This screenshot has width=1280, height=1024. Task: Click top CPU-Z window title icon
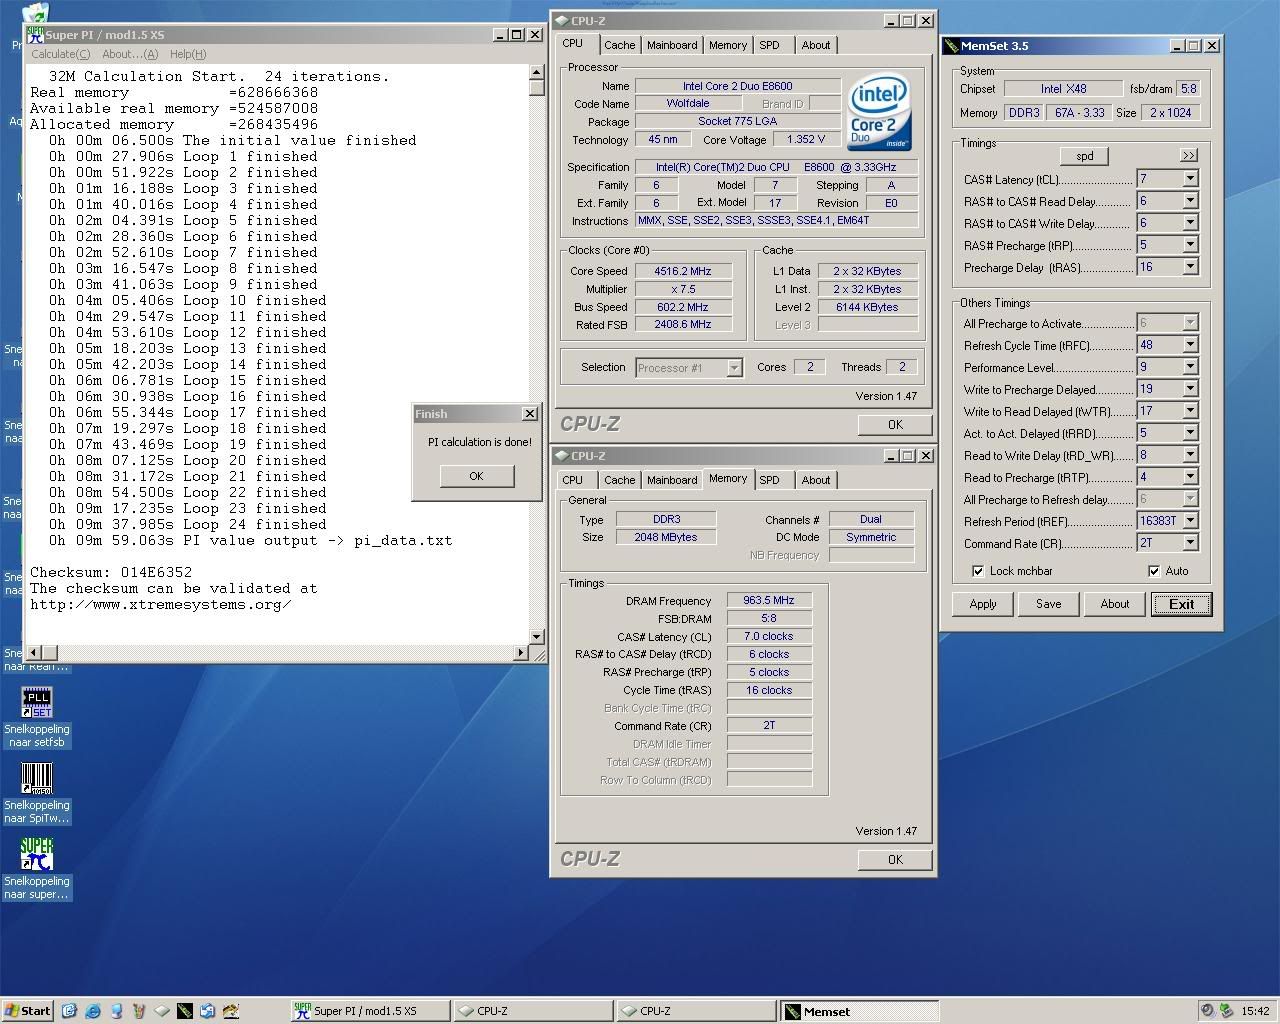click(561, 20)
